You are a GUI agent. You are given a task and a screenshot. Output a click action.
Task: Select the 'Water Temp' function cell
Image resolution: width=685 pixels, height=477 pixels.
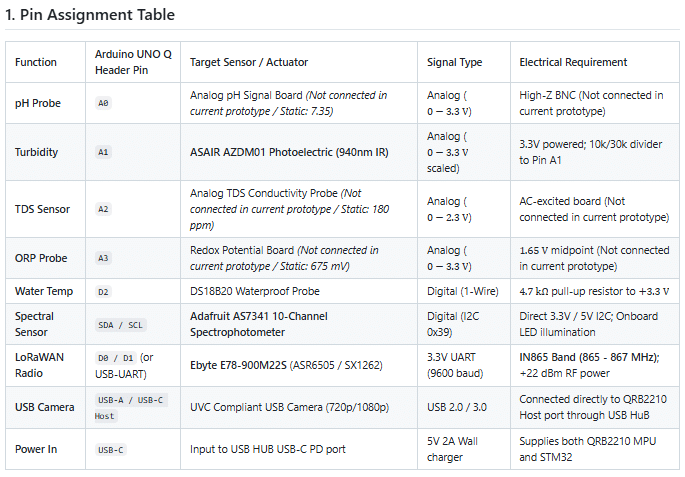[x=45, y=291]
